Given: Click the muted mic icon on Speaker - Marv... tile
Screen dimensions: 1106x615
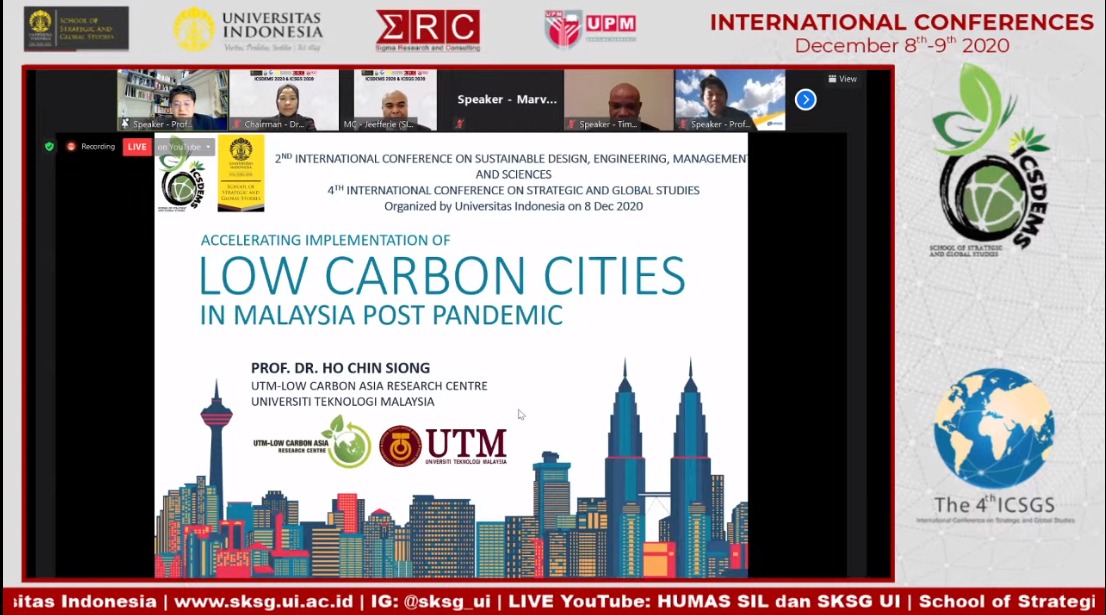Looking at the screenshot, I should [460, 124].
